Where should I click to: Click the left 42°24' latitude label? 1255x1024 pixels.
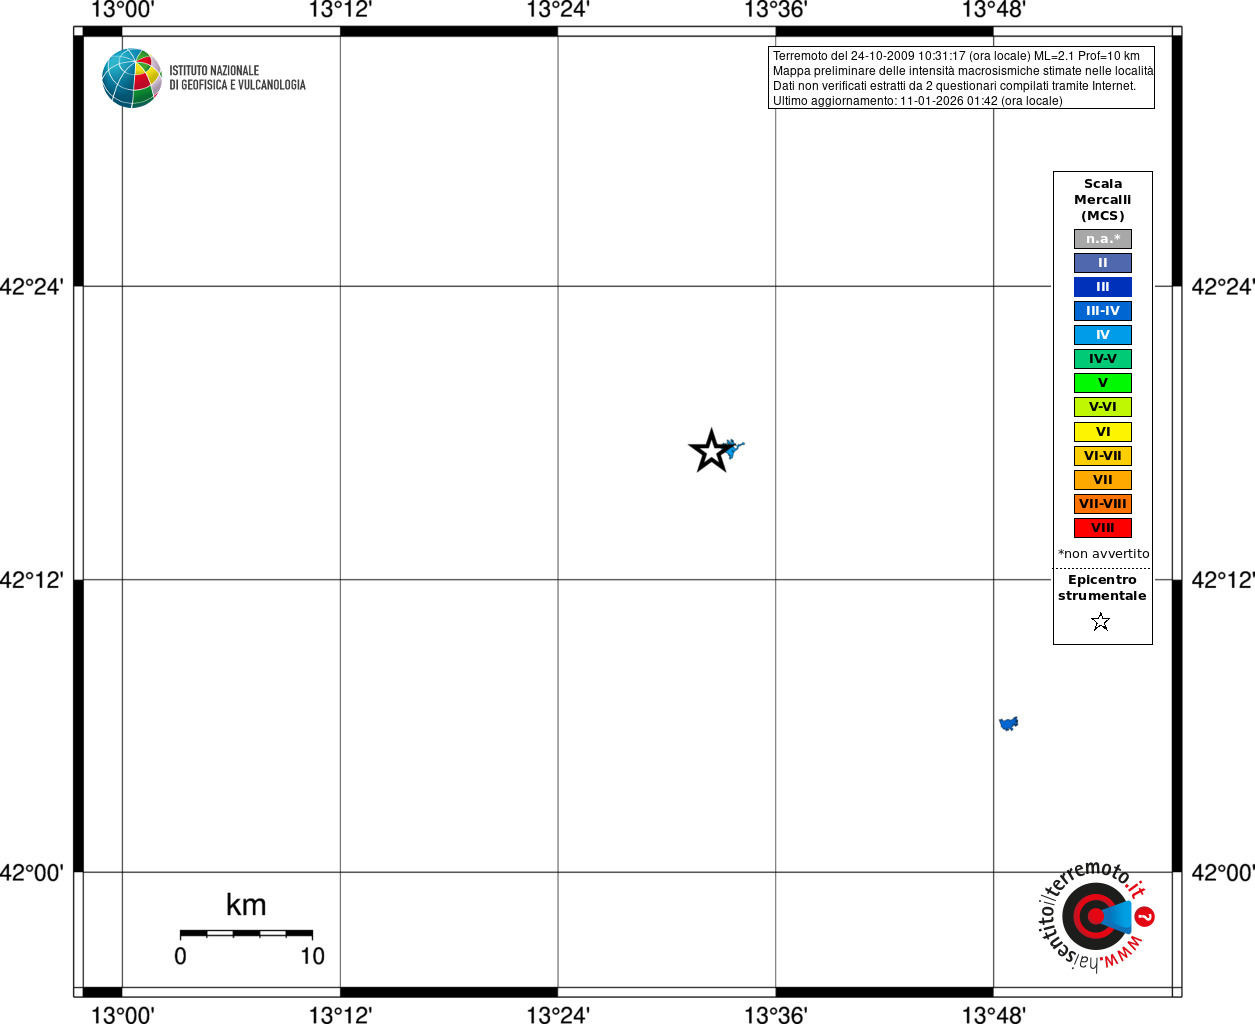click(x=31, y=287)
